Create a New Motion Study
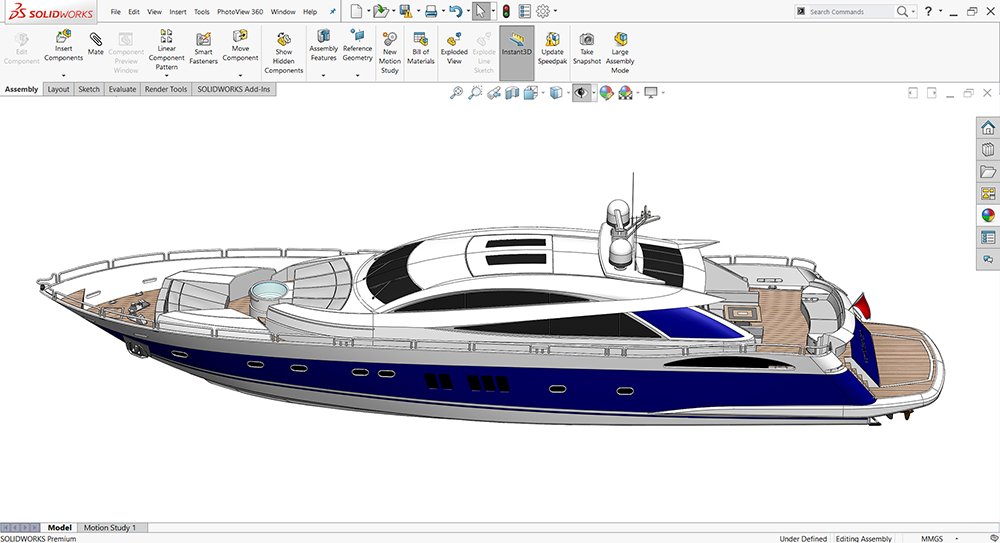Screen dimensions: 1000x543 [x=390, y=52]
